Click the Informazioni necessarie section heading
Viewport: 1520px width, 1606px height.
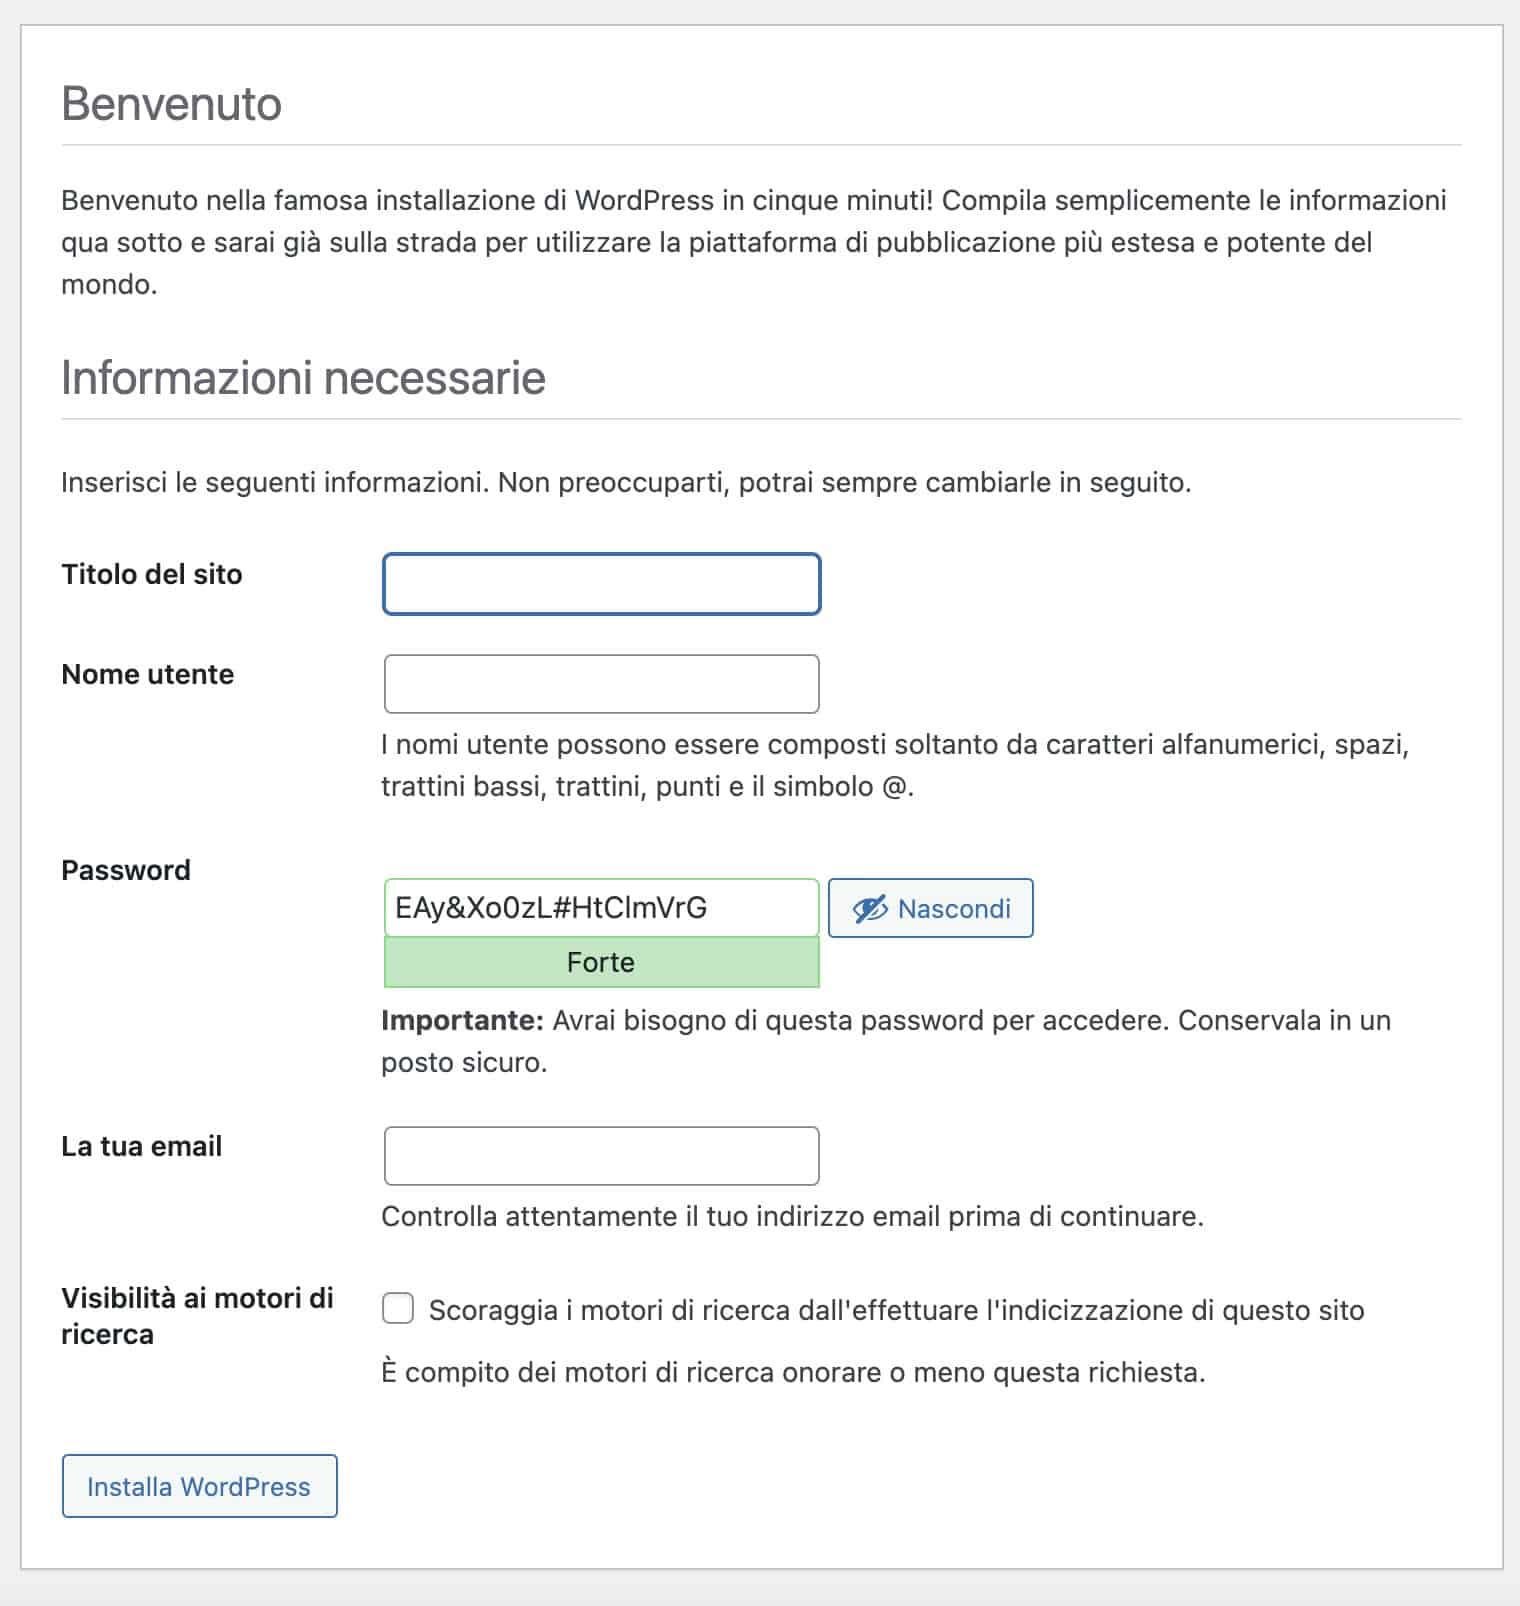tap(303, 379)
